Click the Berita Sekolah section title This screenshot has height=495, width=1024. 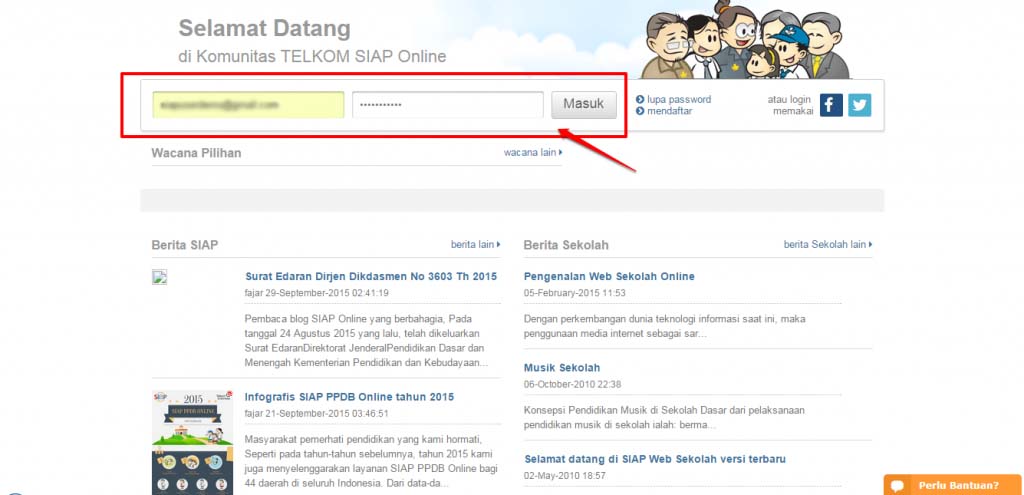pyautogui.click(x=566, y=245)
